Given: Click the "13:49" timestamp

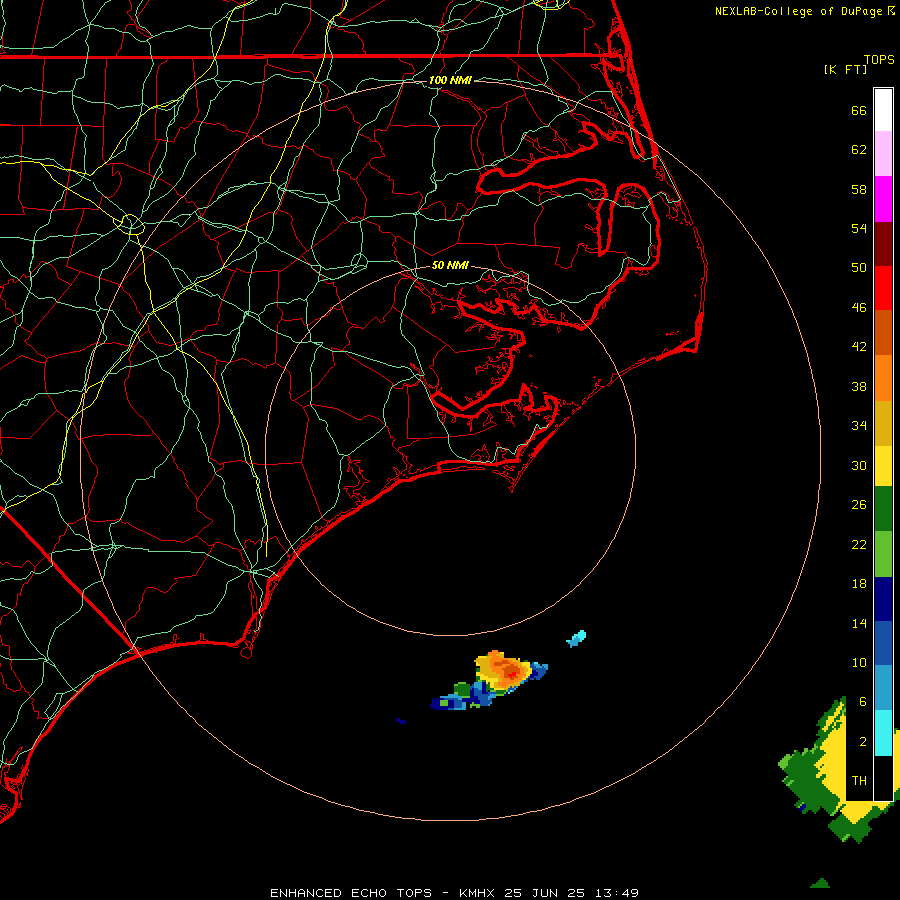Looking at the screenshot, I should [x=616, y=893].
